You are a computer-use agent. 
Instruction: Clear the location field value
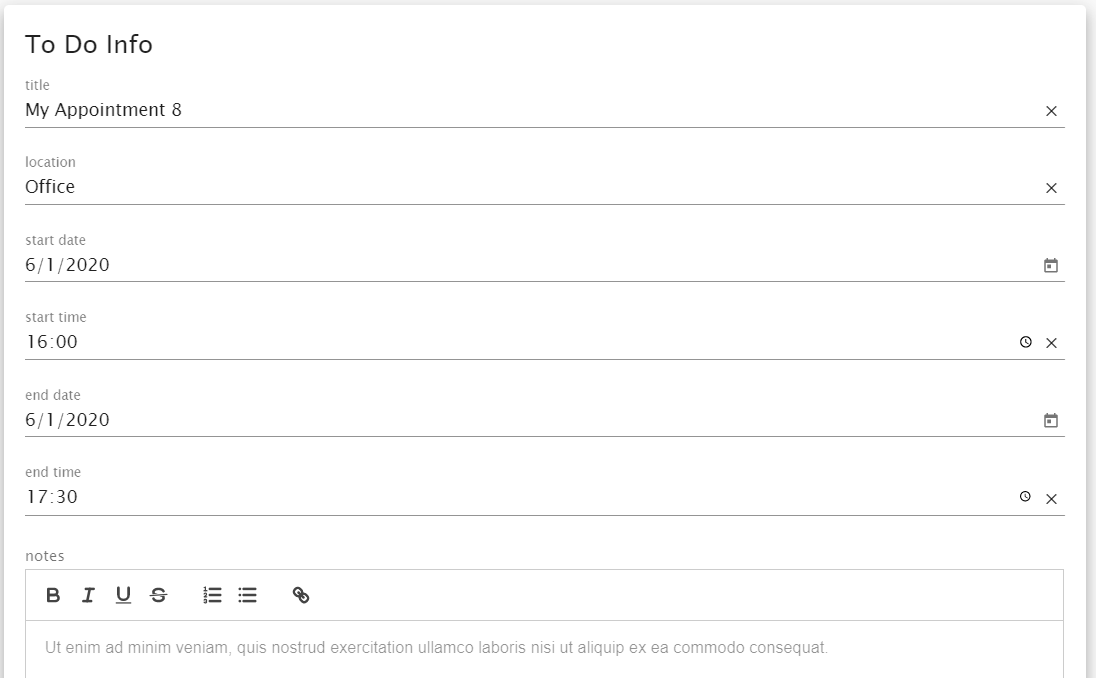(x=1051, y=188)
